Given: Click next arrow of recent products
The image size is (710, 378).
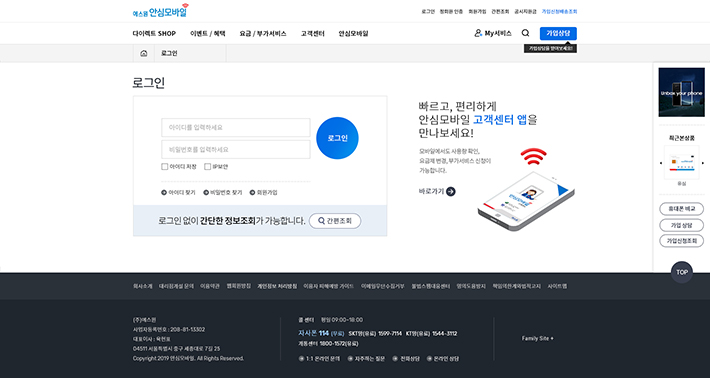Looking at the screenshot, I should point(703,163).
